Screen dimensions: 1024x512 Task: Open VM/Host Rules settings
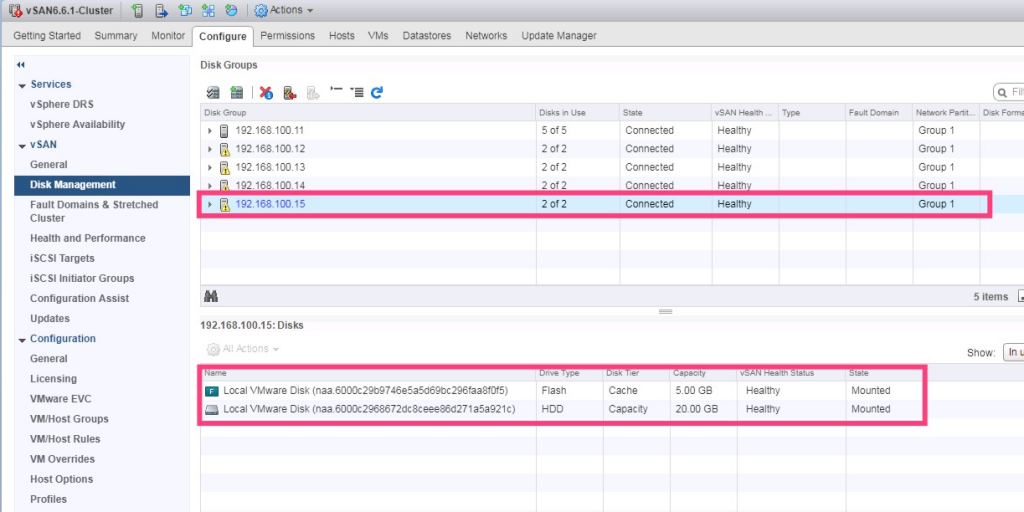tap(65, 439)
